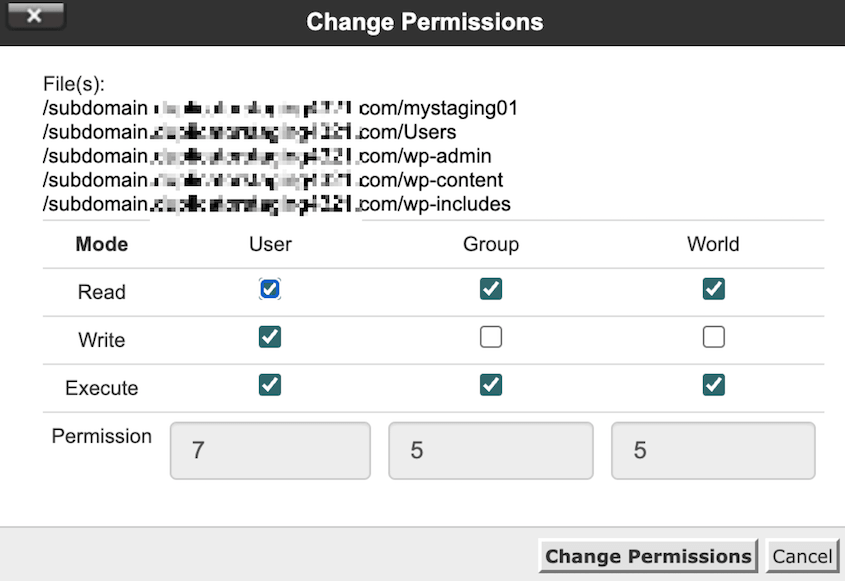The width and height of the screenshot is (845, 581).
Task: Uncheck the User Write checkbox
Action: [269, 337]
